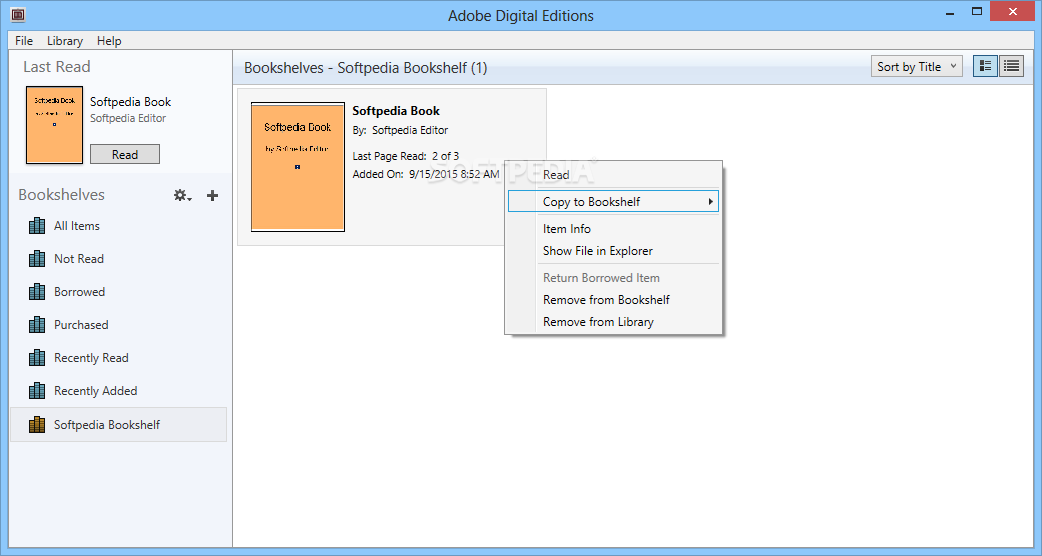The width and height of the screenshot is (1042, 556).
Task: Click the bold Softpedia Book title in main panel
Action: [x=396, y=111]
